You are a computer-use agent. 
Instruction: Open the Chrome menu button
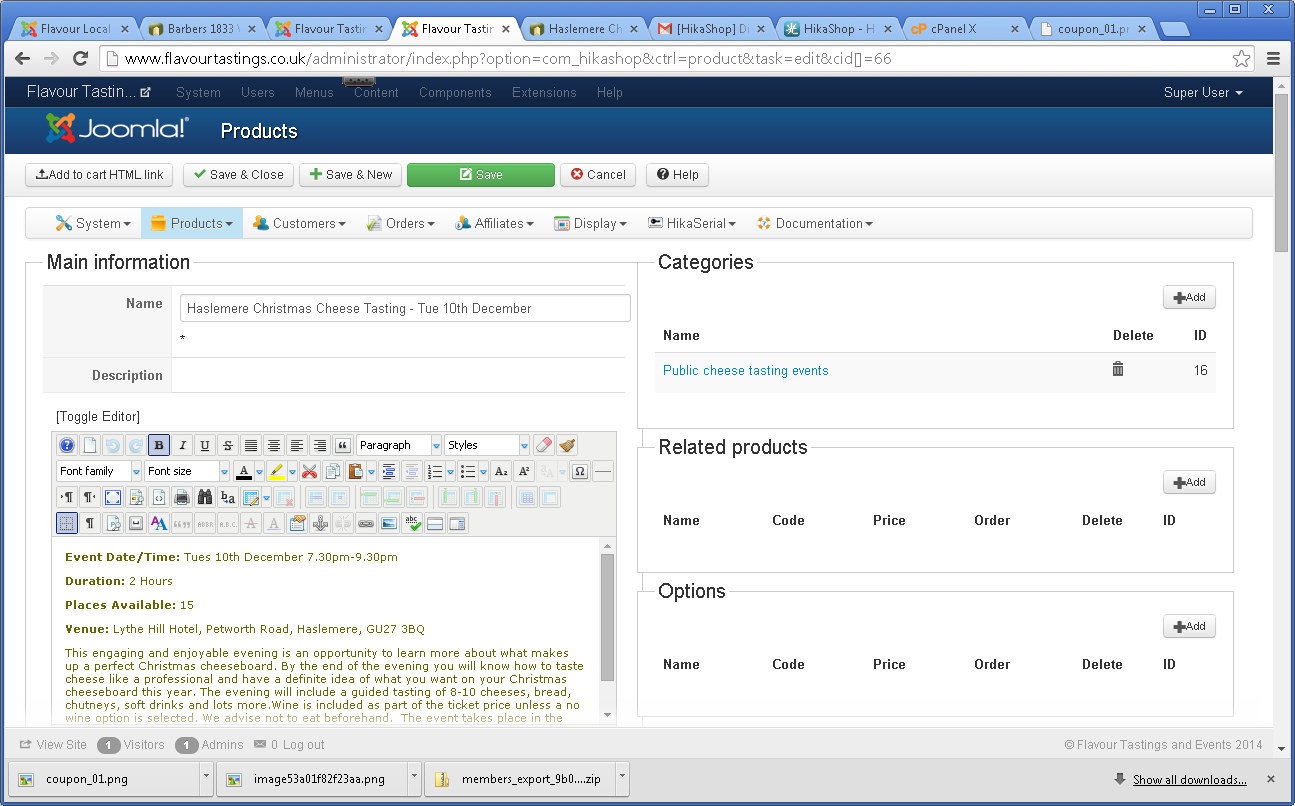click(1273, 58)
